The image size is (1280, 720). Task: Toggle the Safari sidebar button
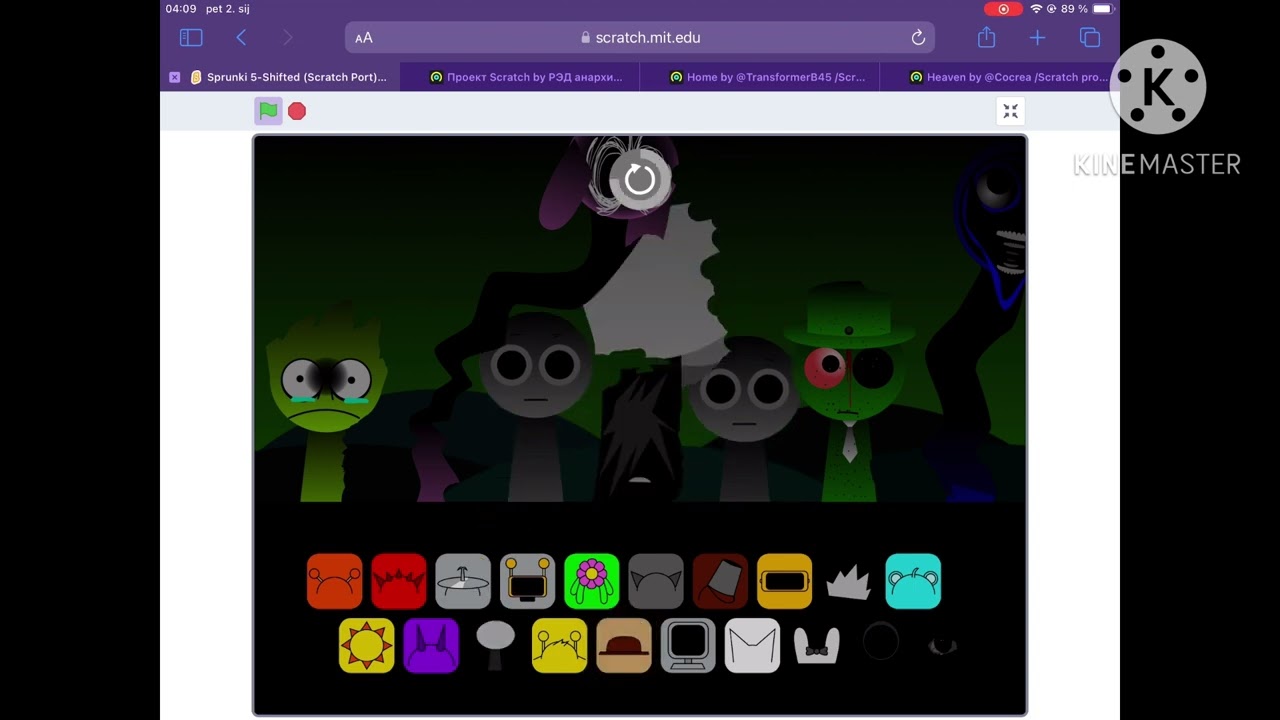tap(191, 38)
